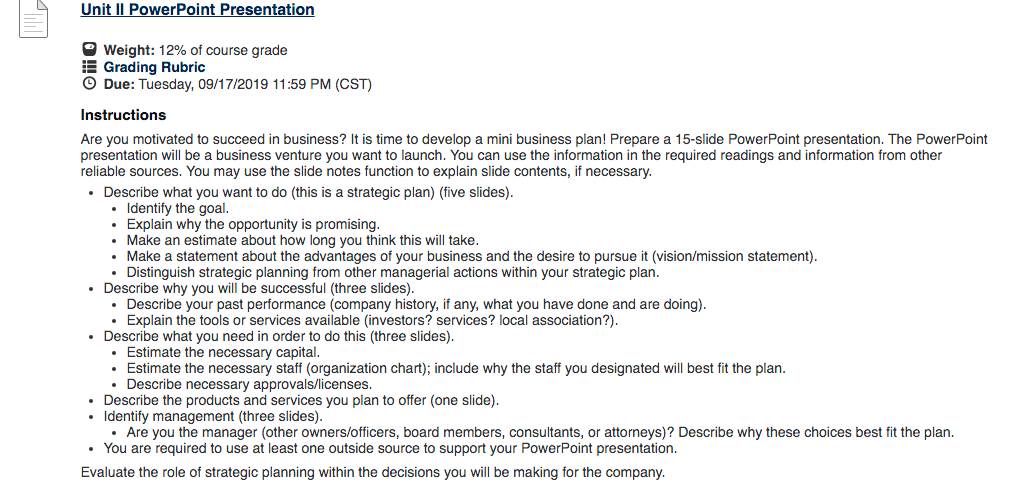The image size is (1019, 498).
Task: Click the weight scale icon
Action: click(x=90, y=49)
